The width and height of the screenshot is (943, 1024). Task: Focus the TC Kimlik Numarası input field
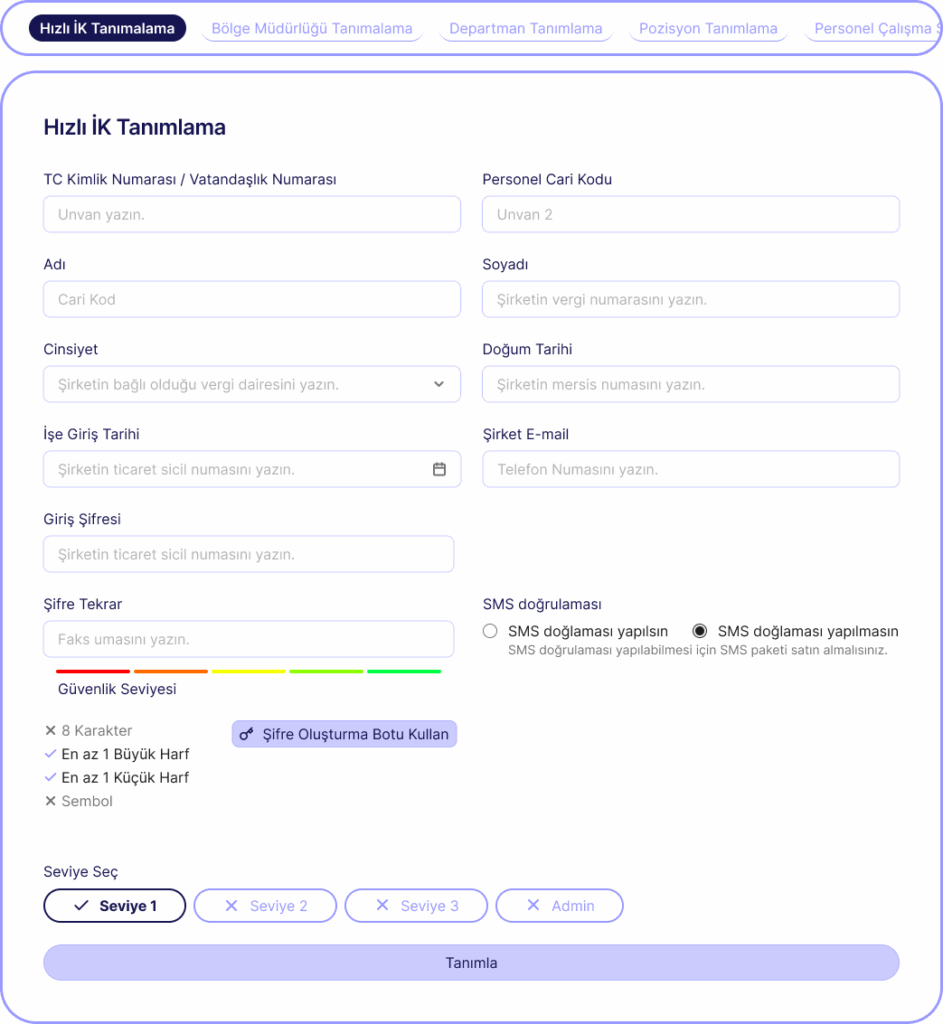[x=252, y=214]
